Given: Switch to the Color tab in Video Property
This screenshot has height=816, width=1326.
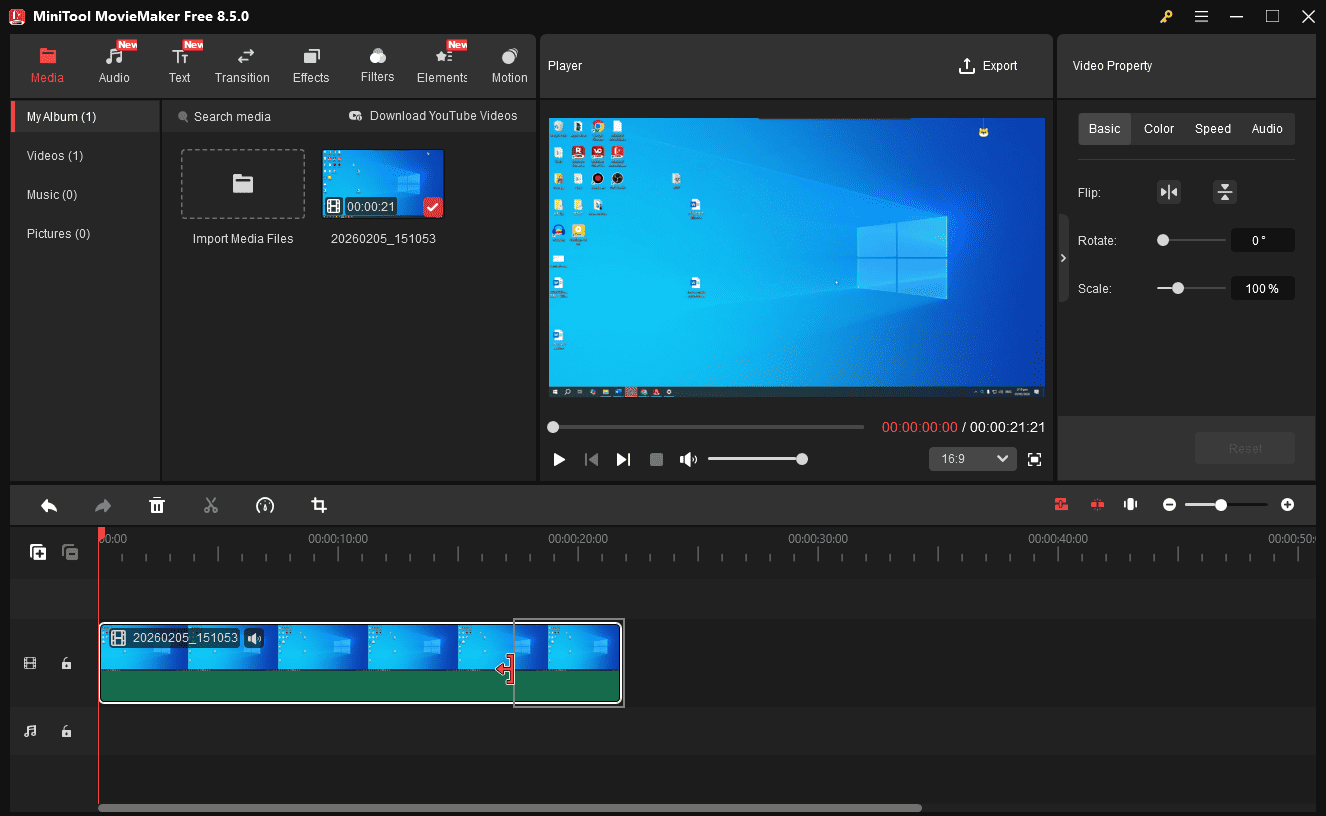Looking at the screenshot, I should click(x=1158, y=128).
